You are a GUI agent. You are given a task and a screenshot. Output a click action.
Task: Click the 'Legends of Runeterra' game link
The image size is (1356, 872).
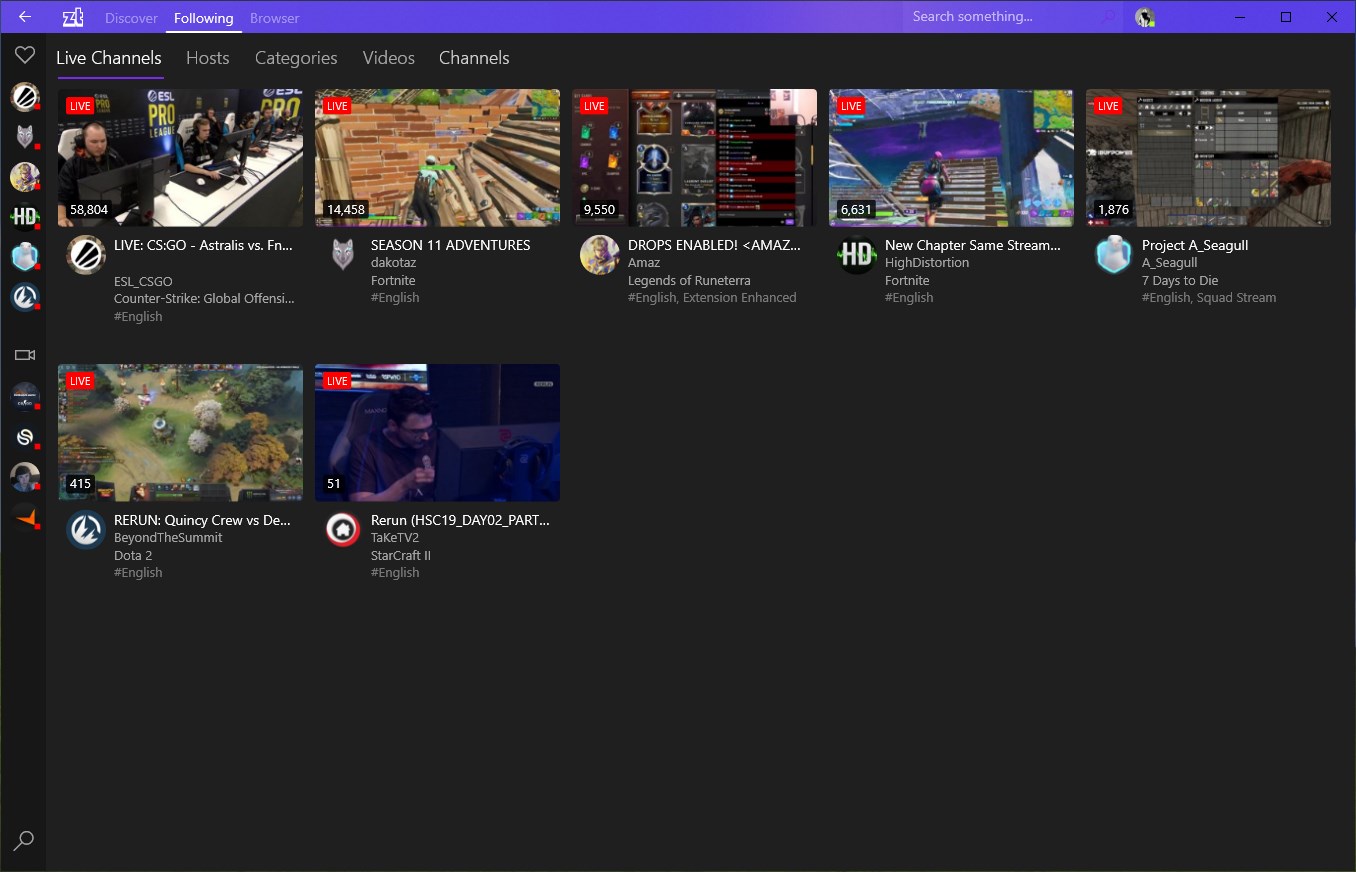(689, 281)
